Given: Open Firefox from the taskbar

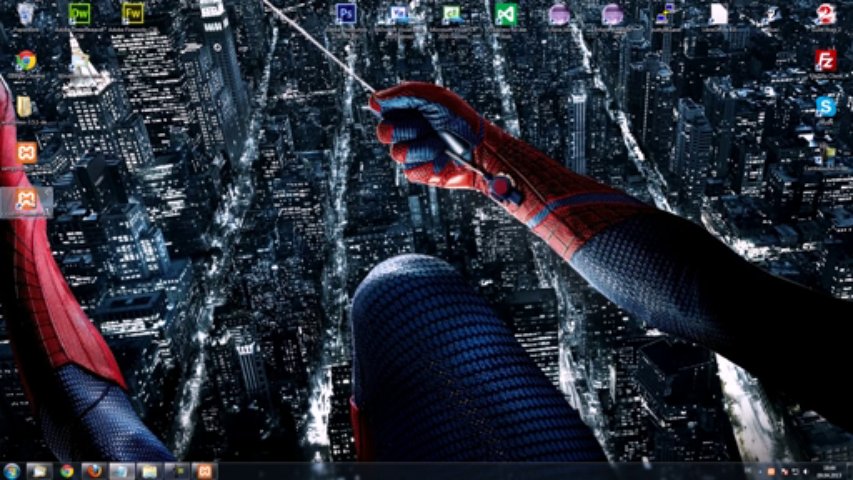Looking at the screenshot, I should click(x=94, y=471).
